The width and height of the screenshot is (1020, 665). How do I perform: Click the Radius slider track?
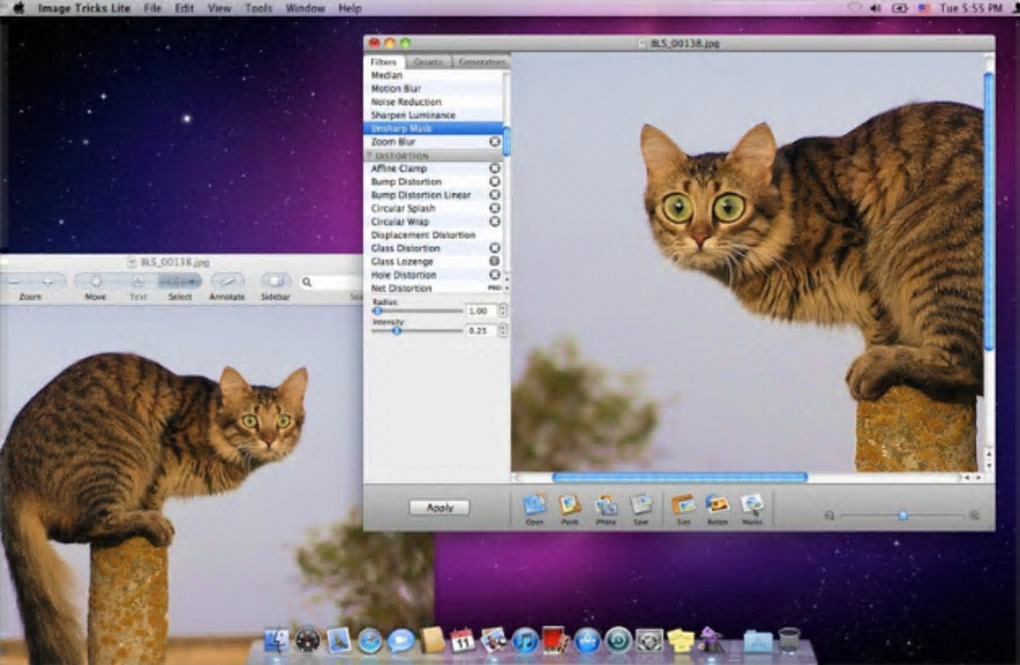pos(417,311)
